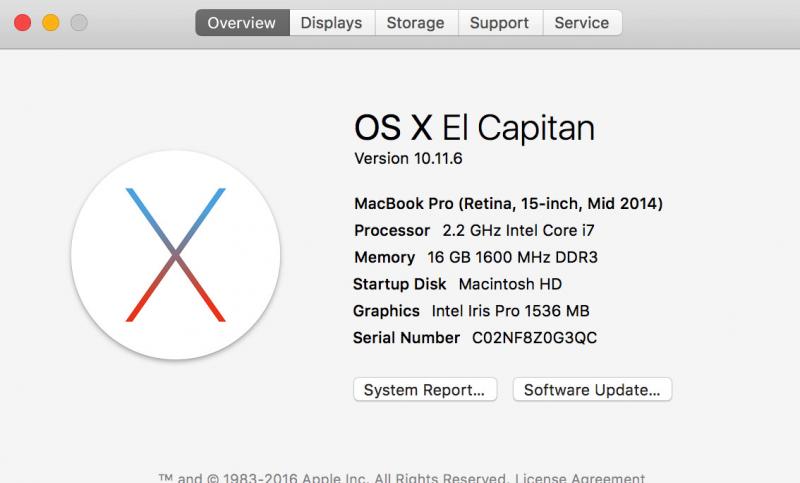Screen dimensions: 800x483
Task: Select the Overview tab
Action: 242,23
